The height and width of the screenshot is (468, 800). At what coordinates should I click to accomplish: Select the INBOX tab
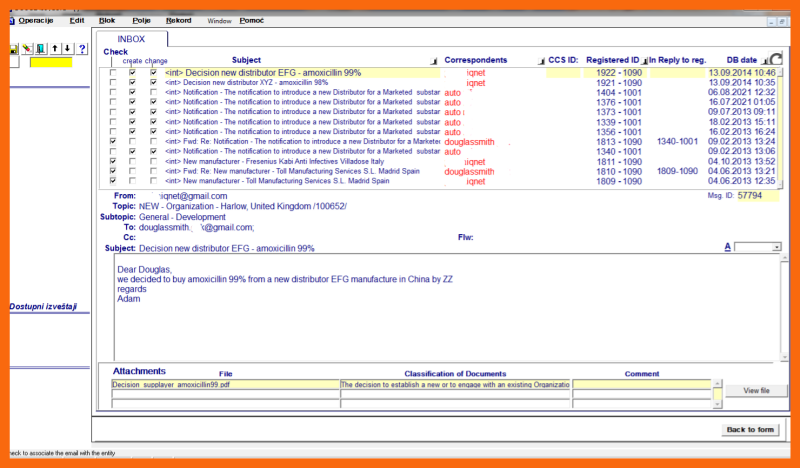pyautogui.click(x=131, y=39)
